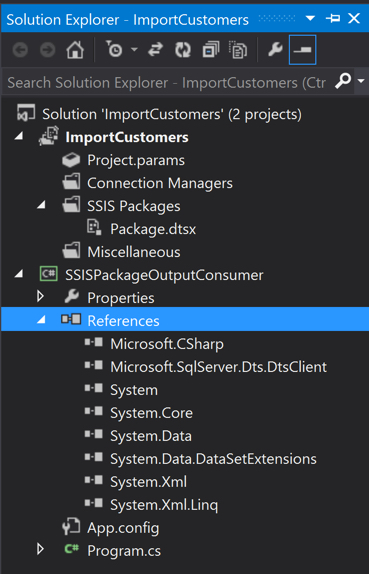Click the Package.dtsx file icon

click(x=94, y=228)
